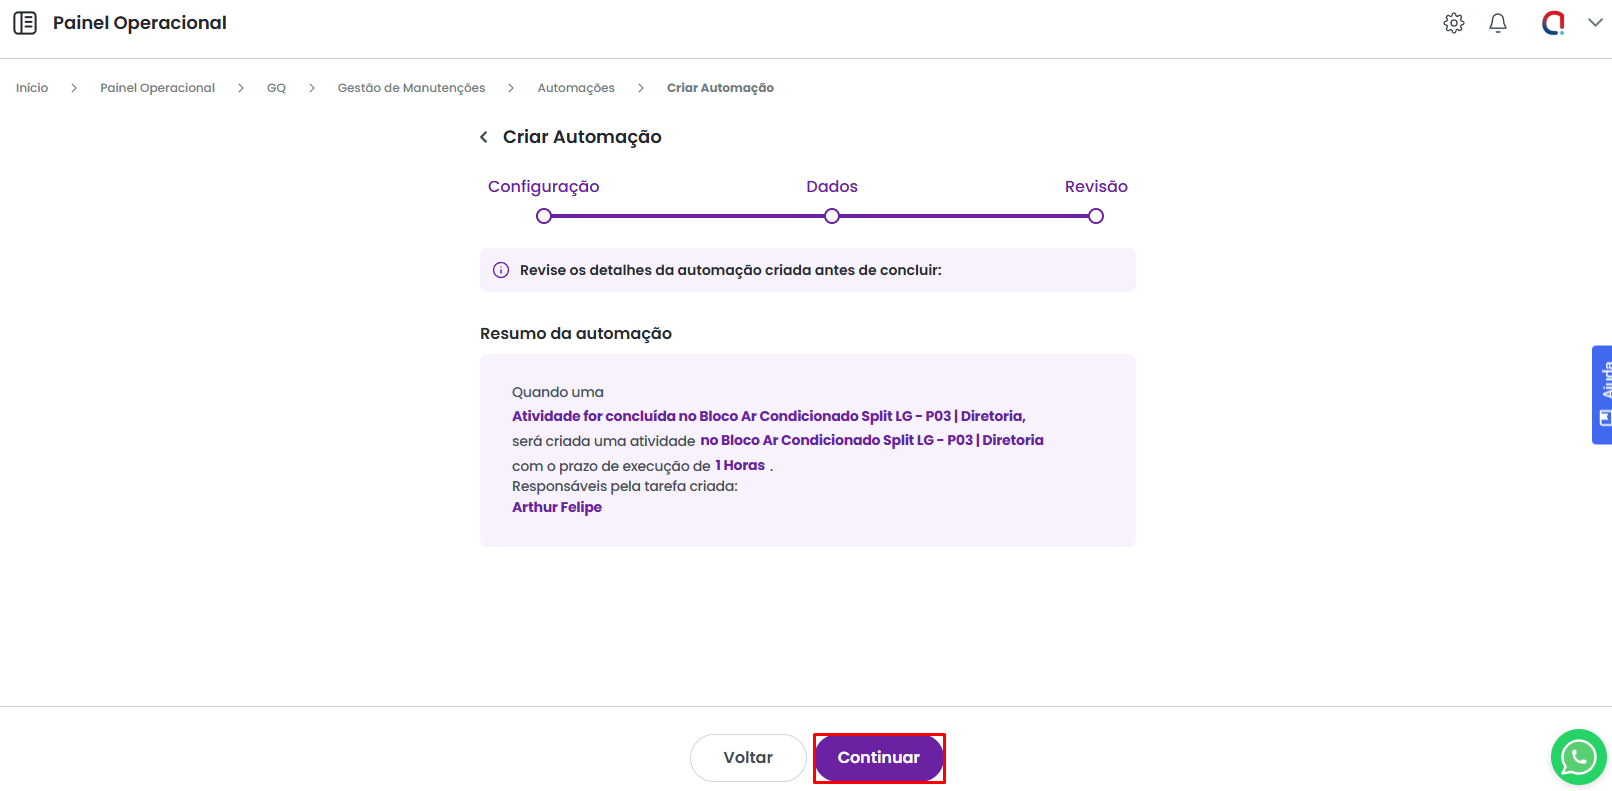This screenshot has width=1612, height=791.
Task: Select the Configuração step marker
Action: coord(544,216)
